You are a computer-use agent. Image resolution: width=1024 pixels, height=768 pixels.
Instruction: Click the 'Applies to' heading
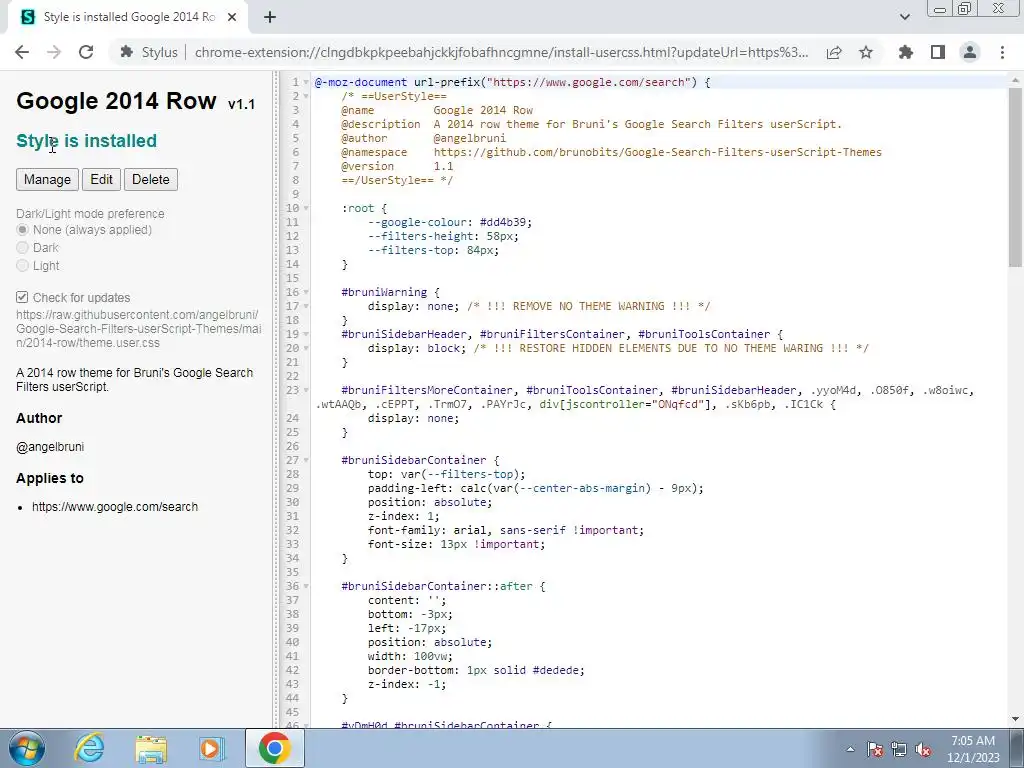pos(50,478)
